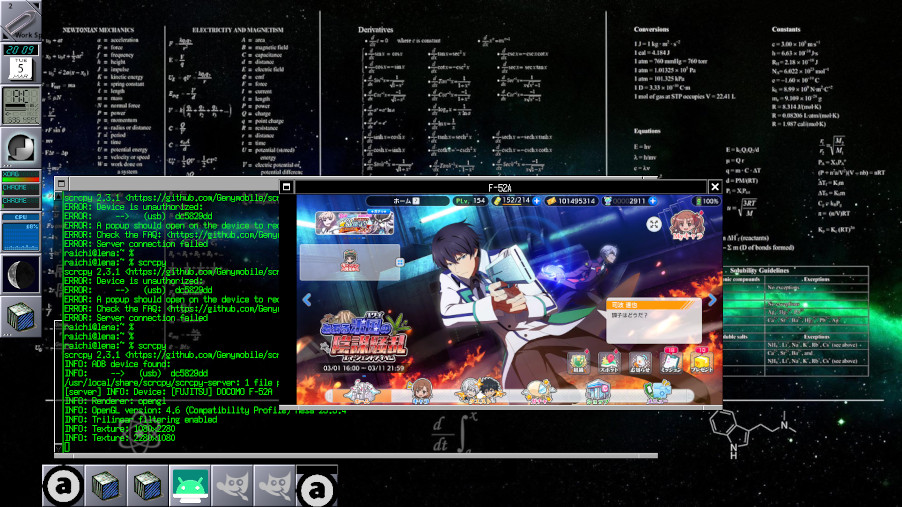Click the XORG monitor bar in dock
Screen dimensions: 902x507
click(x=21, y=176)
